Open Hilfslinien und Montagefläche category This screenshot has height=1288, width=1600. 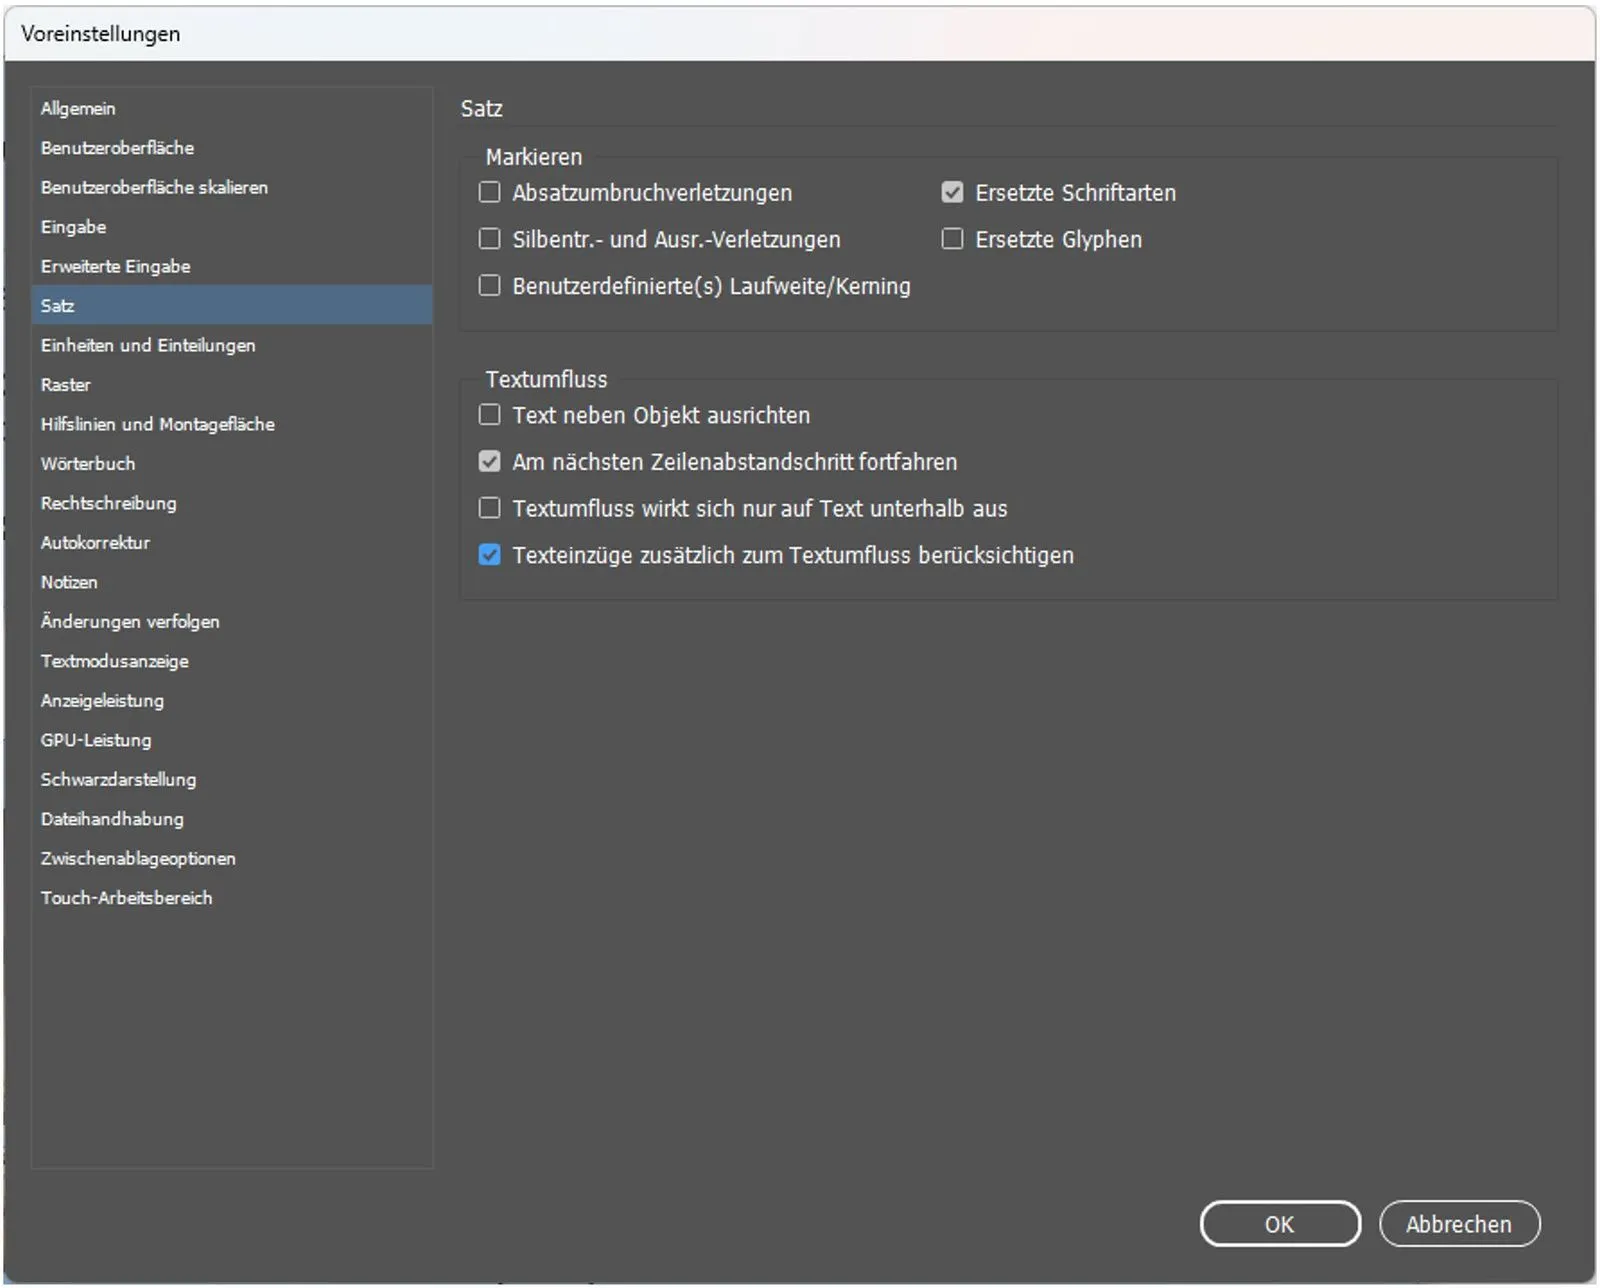coord(157,424)
